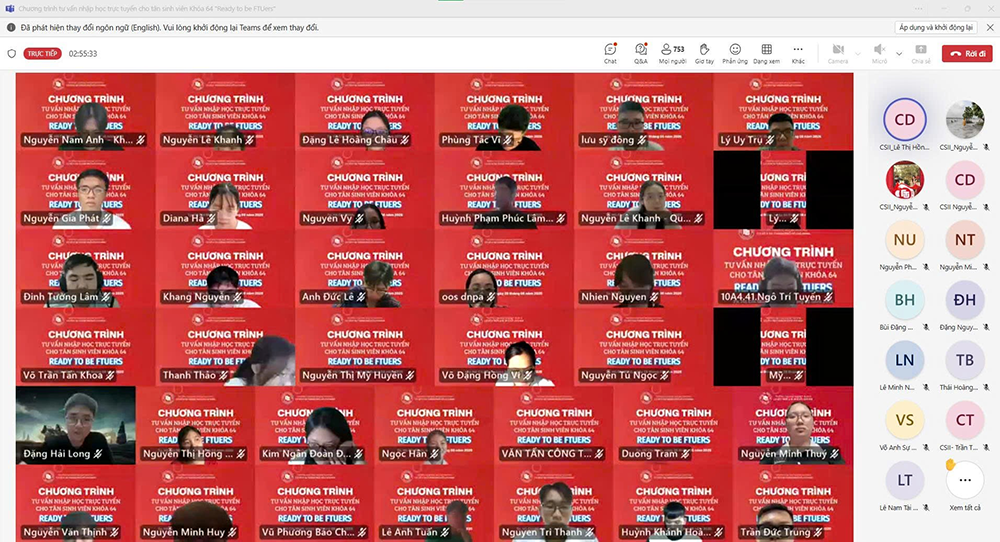The height and width of the screenshot is (542, 1000).
Task: Show the Mọi người participants list
Action: (x=671, y=52)
